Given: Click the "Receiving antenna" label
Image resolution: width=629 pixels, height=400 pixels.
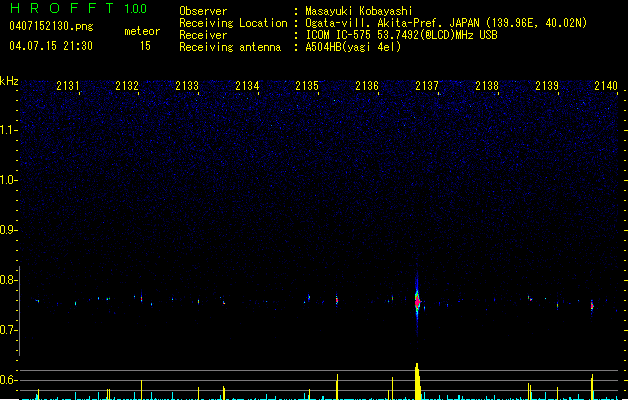Looking at the screenshot, I should coord(230,47).
